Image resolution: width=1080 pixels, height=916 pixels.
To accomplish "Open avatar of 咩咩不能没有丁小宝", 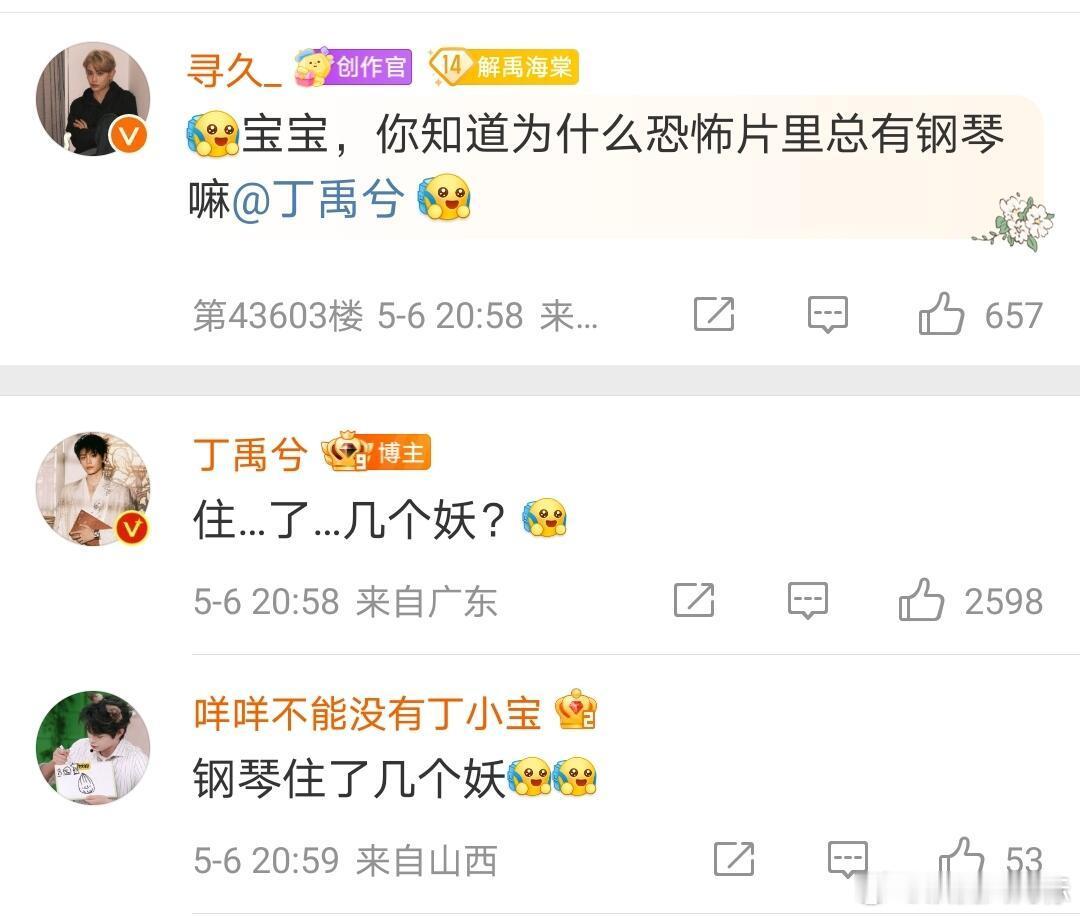I will pos(93,747).
